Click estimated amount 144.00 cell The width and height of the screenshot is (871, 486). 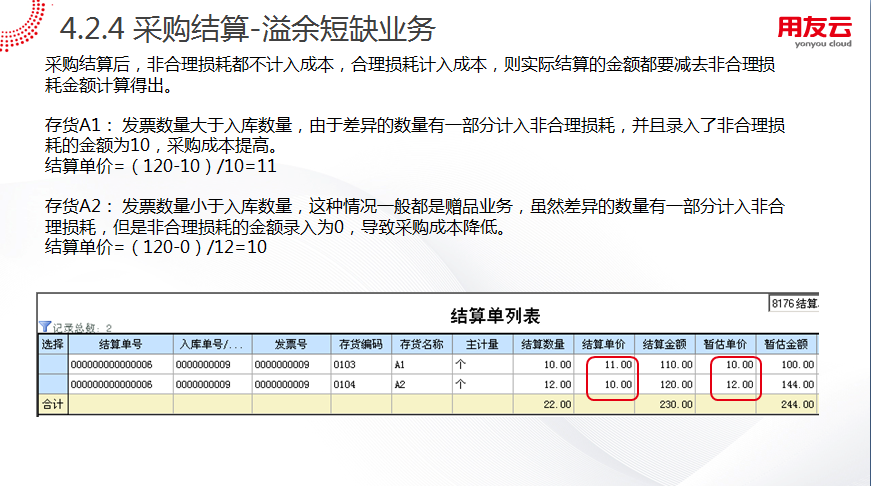click(x=786, y=384)
